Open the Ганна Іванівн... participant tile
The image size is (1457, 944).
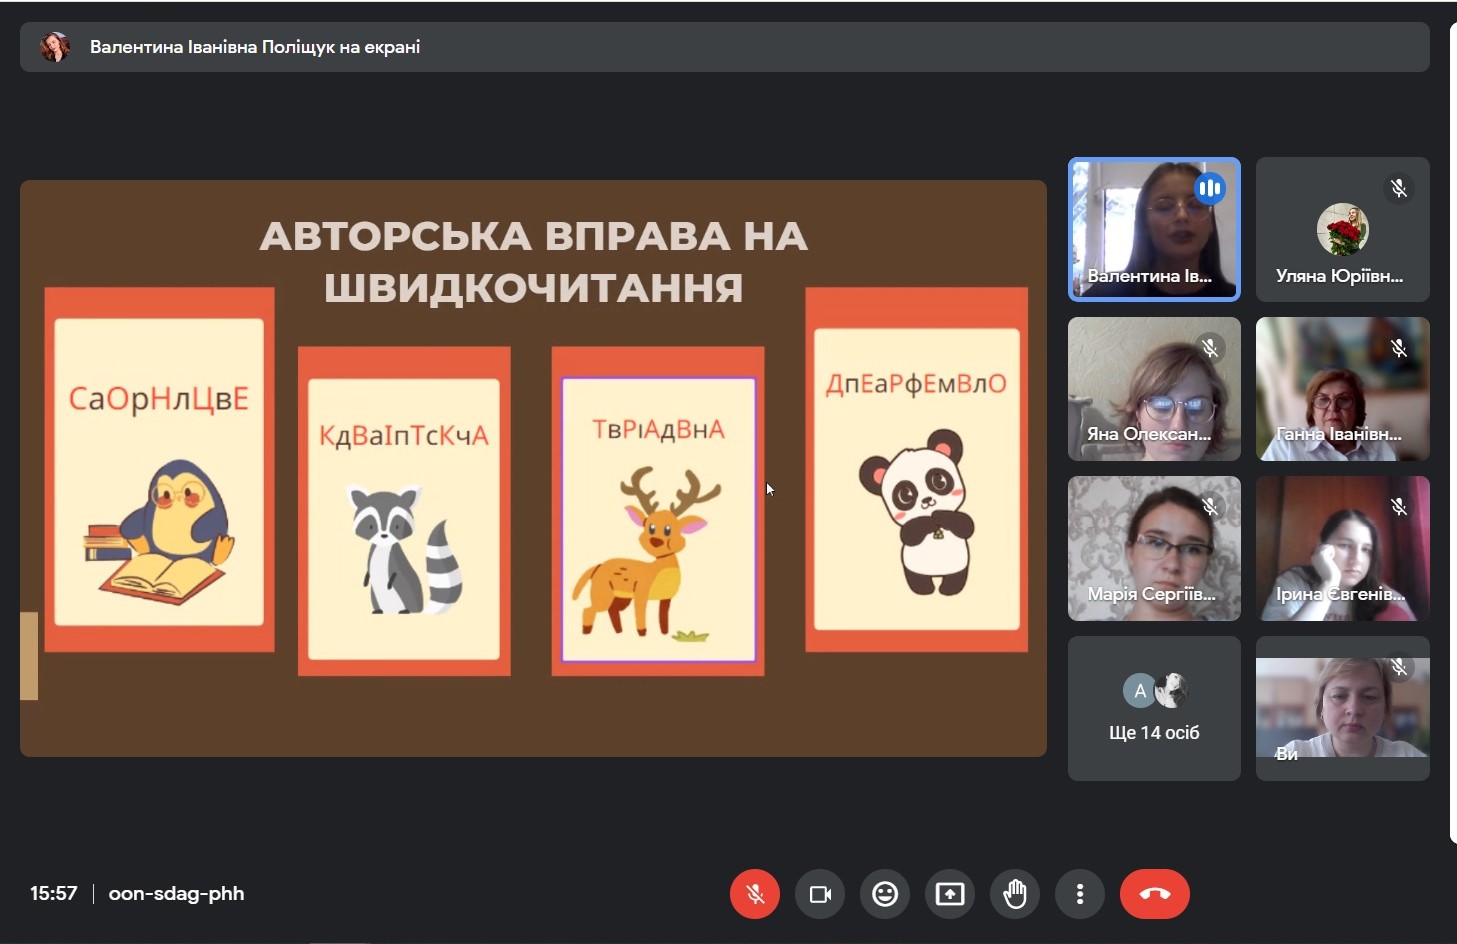[x=1342, y=389]
